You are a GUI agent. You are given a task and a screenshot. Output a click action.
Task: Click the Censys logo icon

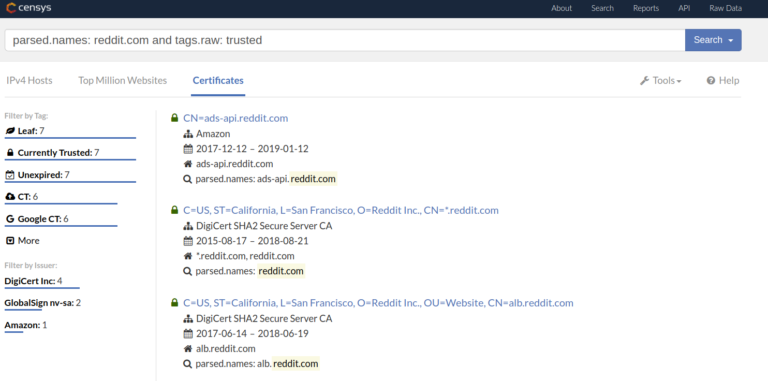pos(11,8)
